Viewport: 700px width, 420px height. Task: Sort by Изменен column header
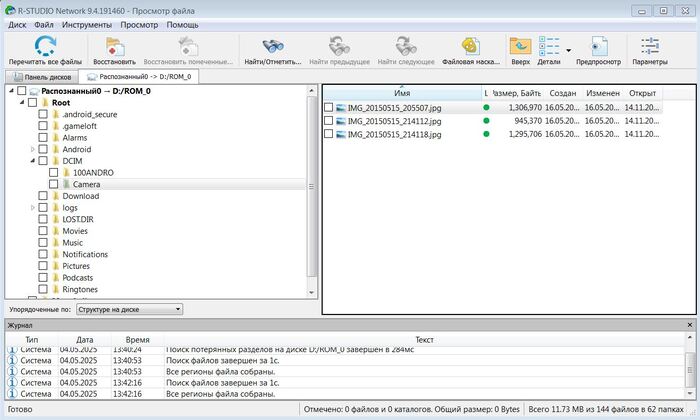point(603,93)
